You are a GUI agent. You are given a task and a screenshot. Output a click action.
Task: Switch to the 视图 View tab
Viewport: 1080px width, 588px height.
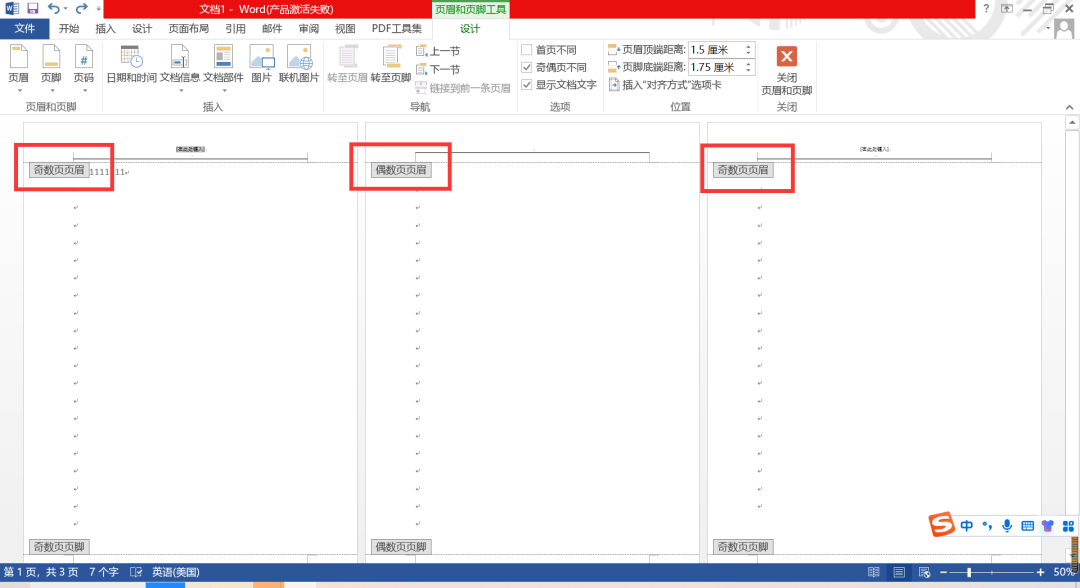click(345, 29)
